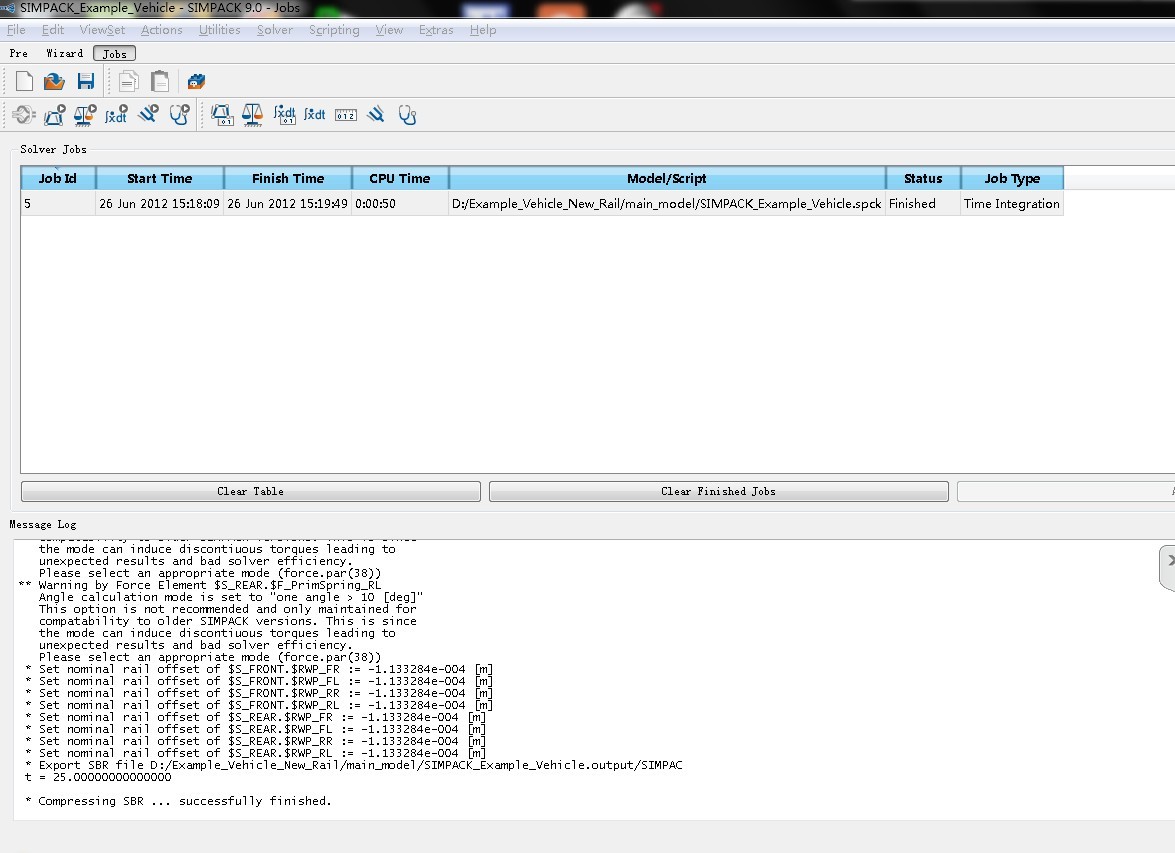
Task: Switch to the Wizard tab
Action: [x=64, y=53]
